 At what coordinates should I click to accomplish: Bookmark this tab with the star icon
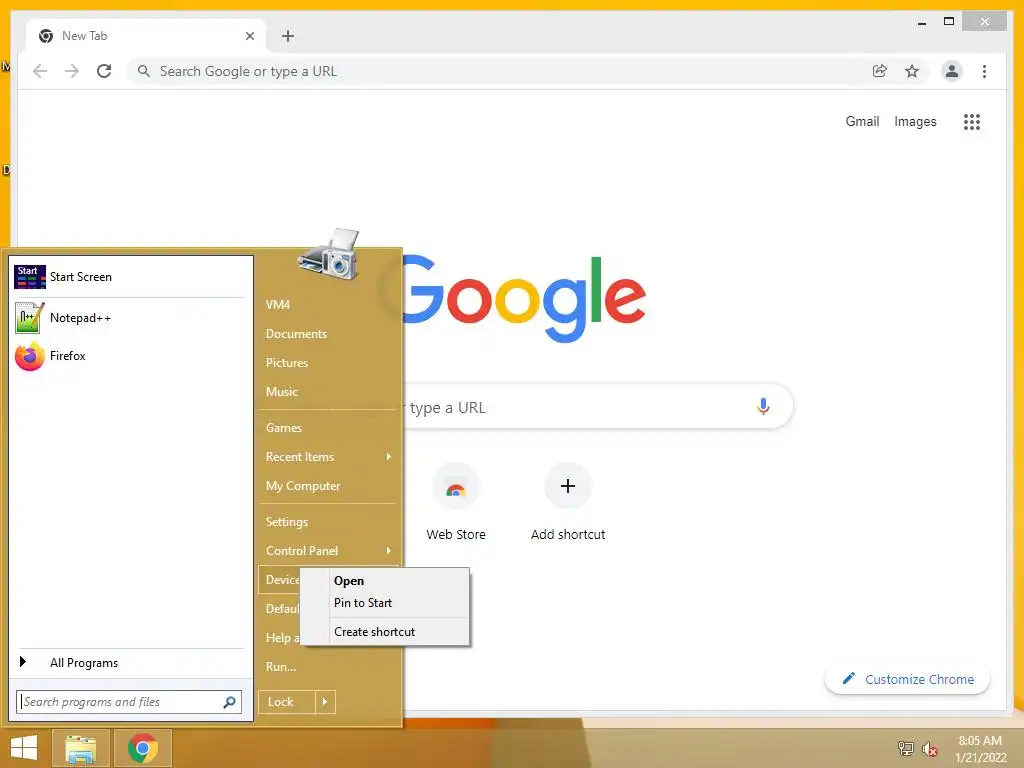tap(912, 71)
